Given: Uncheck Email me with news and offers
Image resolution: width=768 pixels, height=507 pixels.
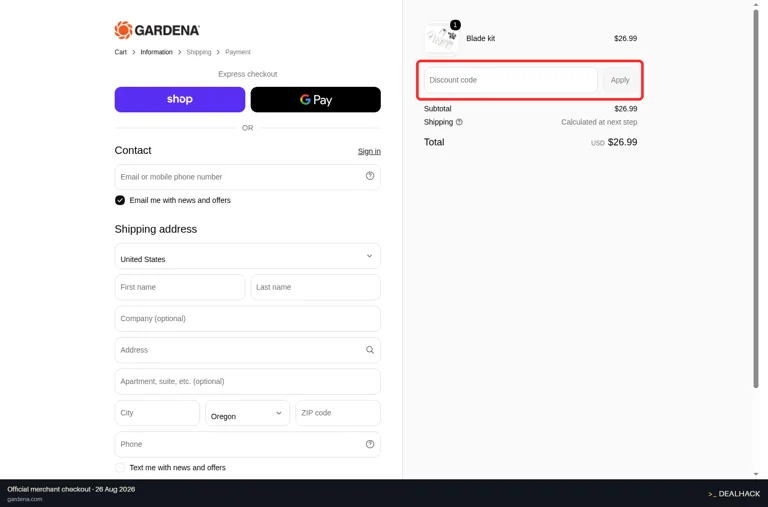Looking at the screenshot, I should (120, 200).
